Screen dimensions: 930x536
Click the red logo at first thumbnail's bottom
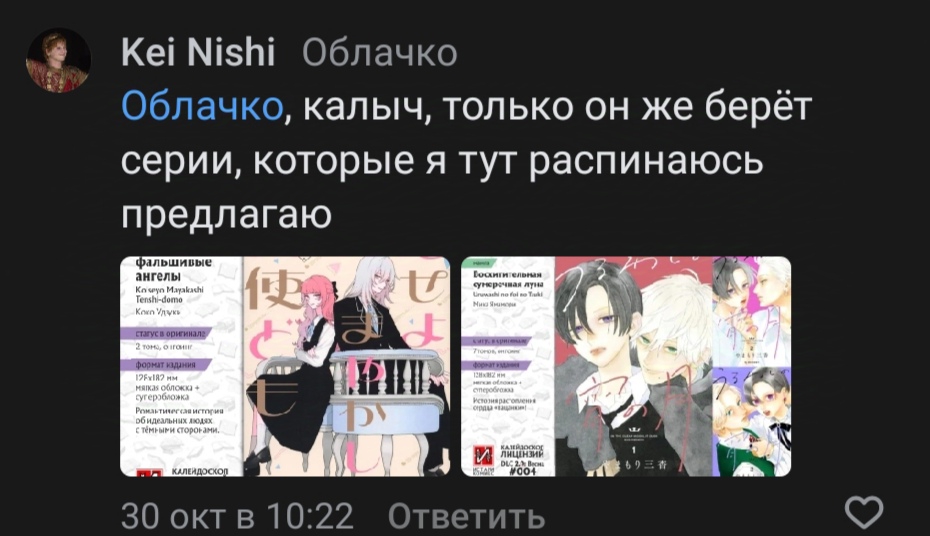pos(149,473)
